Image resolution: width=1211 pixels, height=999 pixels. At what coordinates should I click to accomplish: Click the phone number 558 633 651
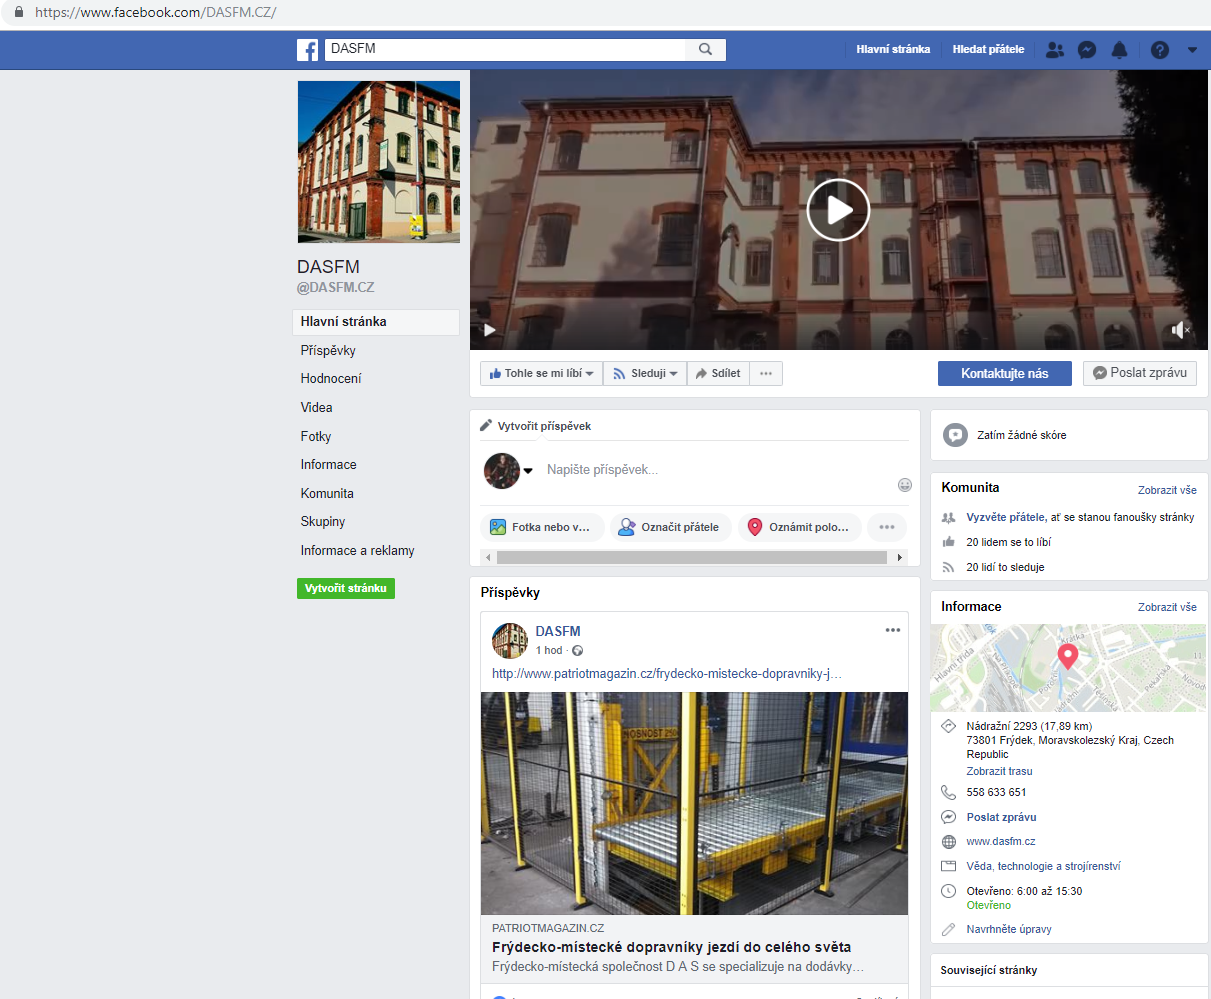tap(996, 793)
